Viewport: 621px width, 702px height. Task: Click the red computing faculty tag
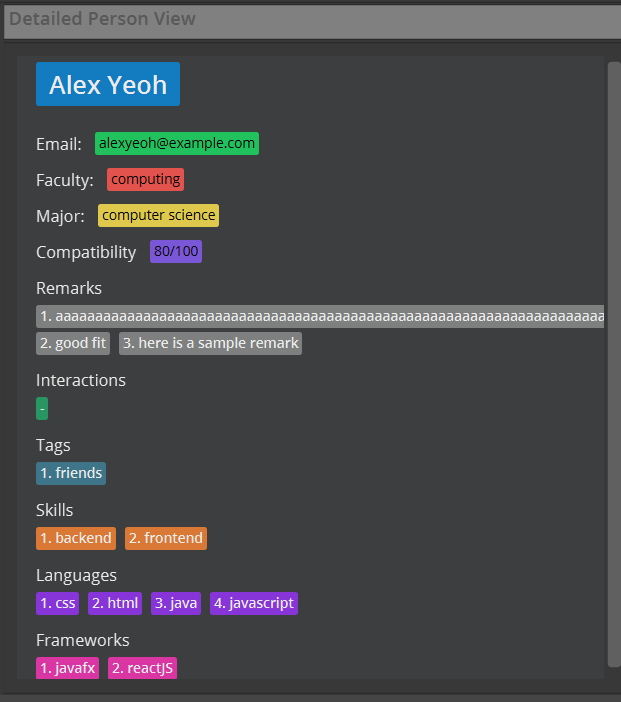pyautogui.click(x=146, y=180)
